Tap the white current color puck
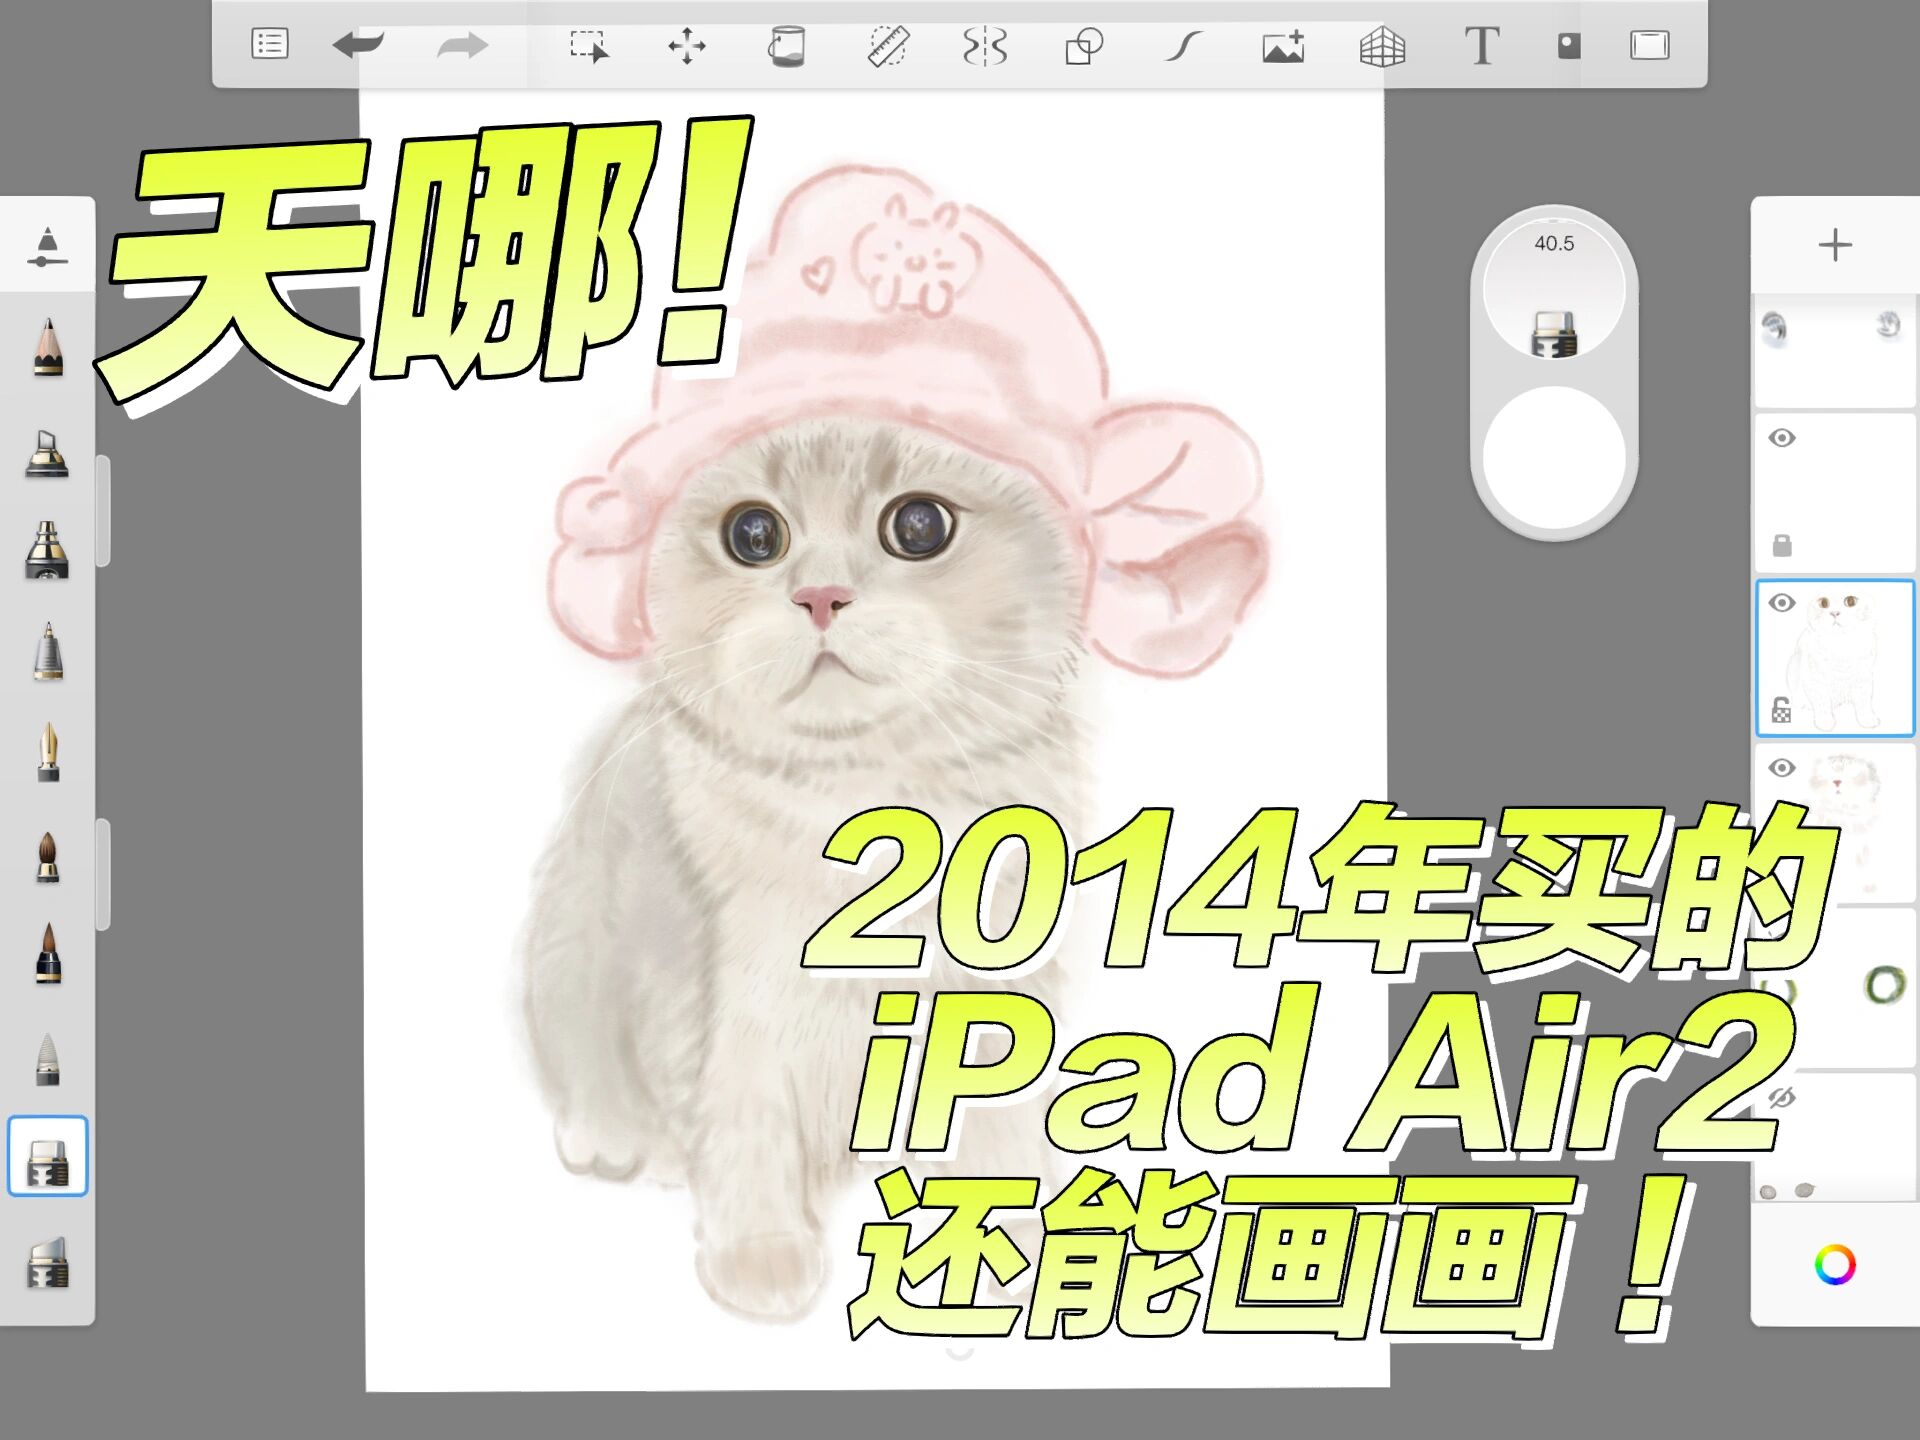 1554,458
